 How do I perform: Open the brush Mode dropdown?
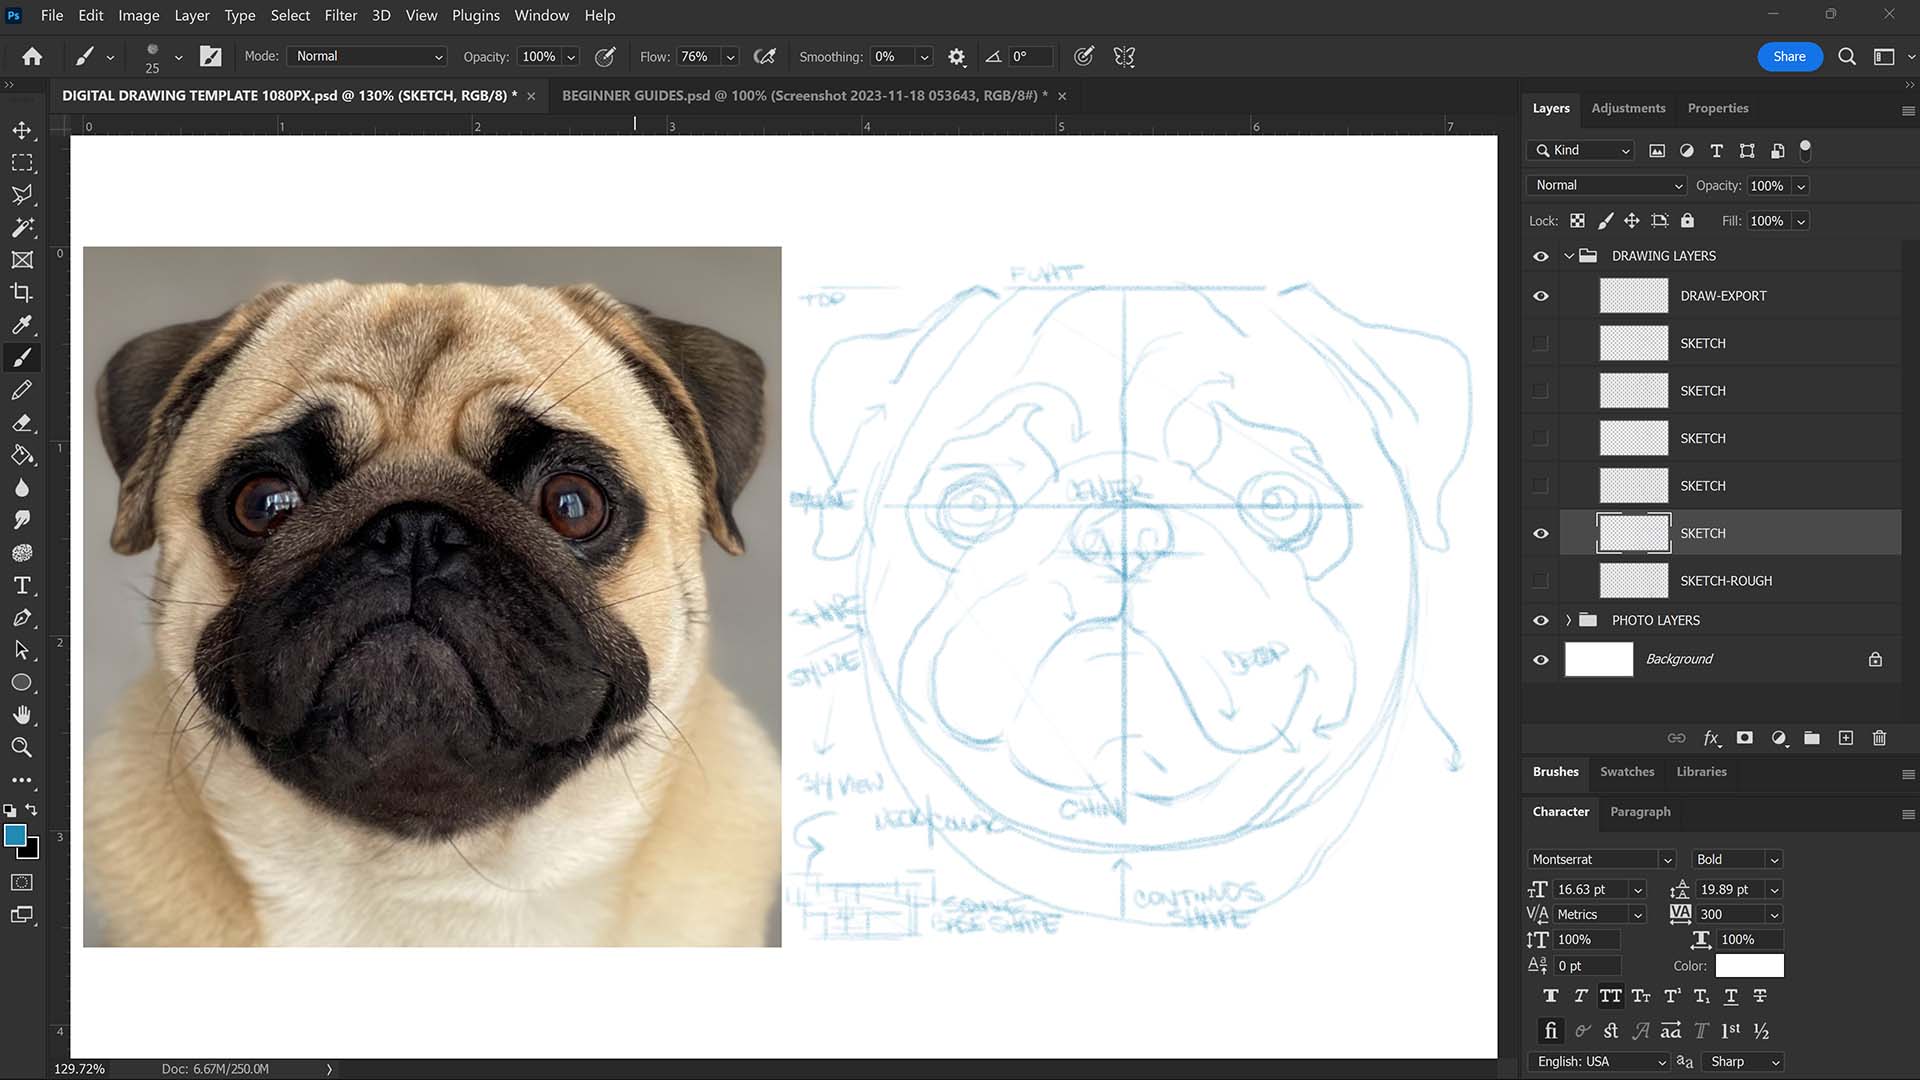pos(368,57)
